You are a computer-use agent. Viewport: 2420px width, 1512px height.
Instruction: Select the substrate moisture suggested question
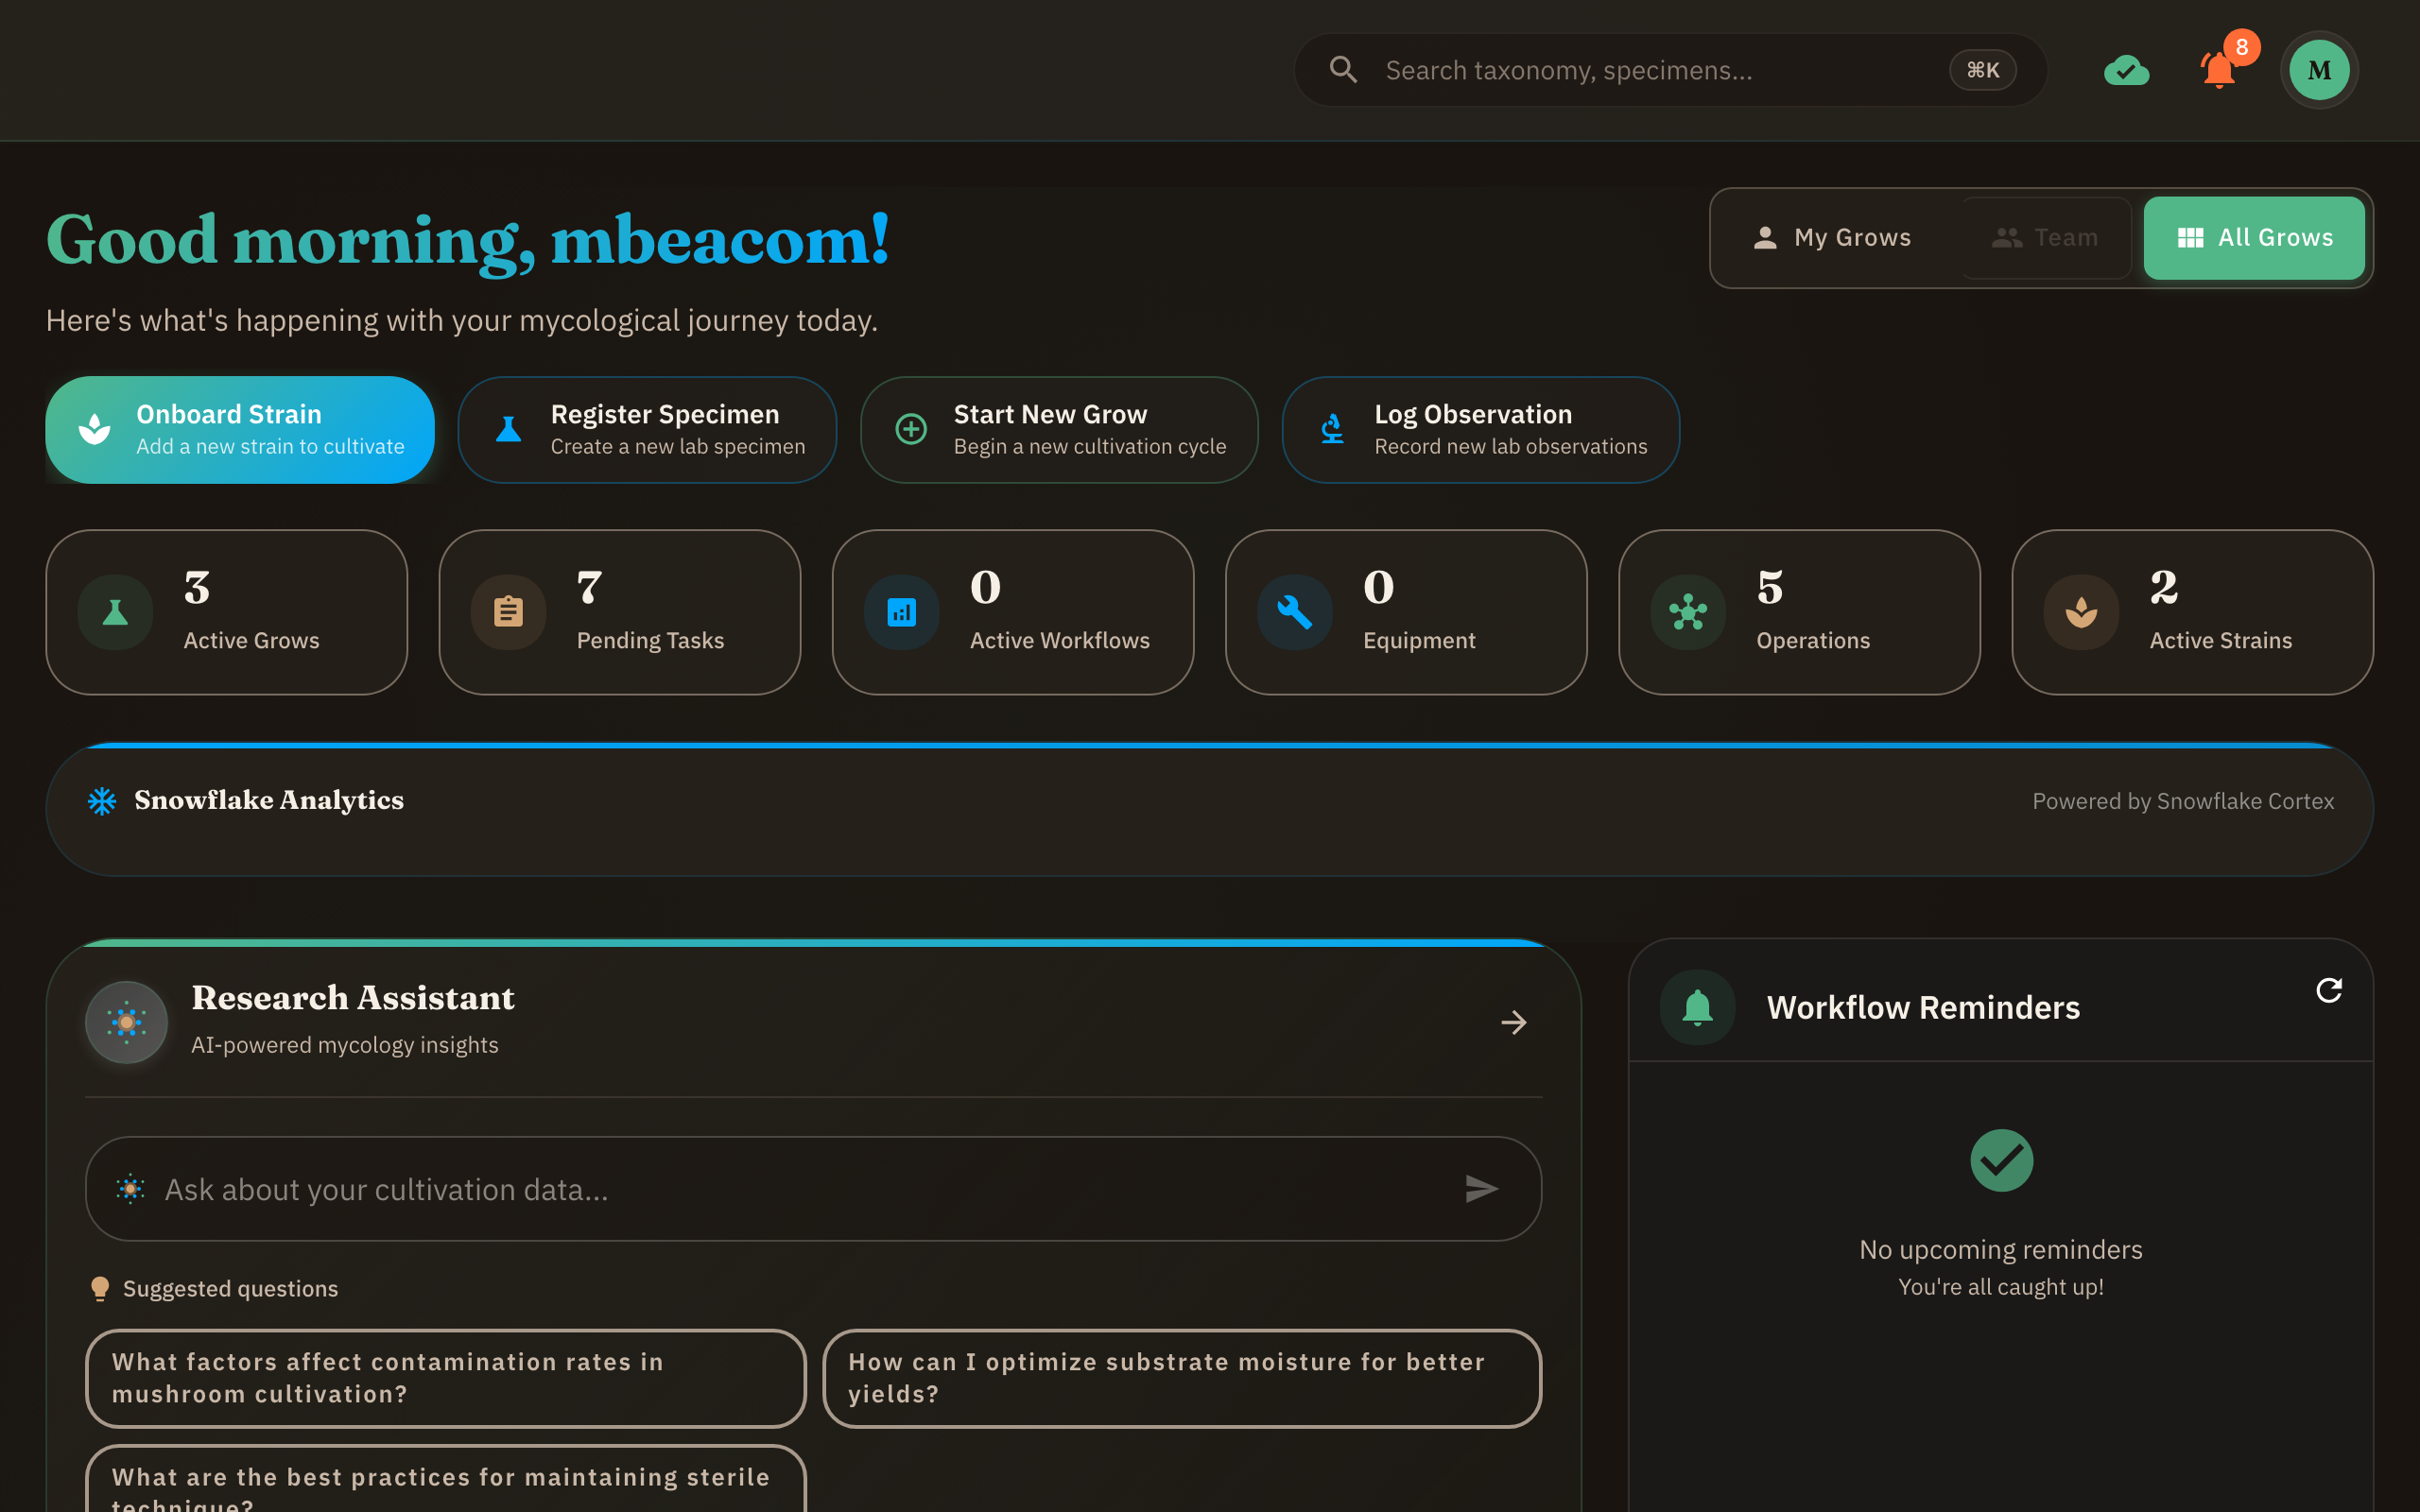click(1181, 1378)
